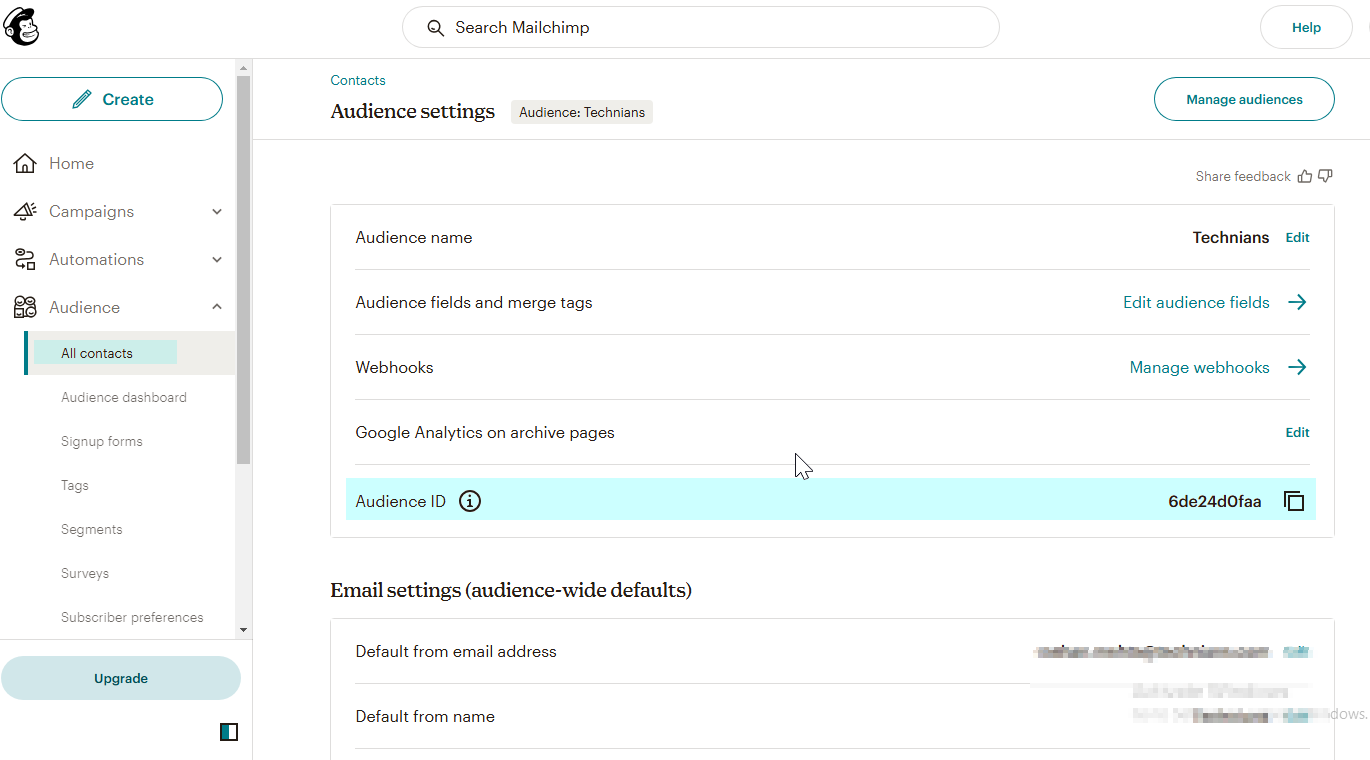Click the Help button

(1306, 27)
